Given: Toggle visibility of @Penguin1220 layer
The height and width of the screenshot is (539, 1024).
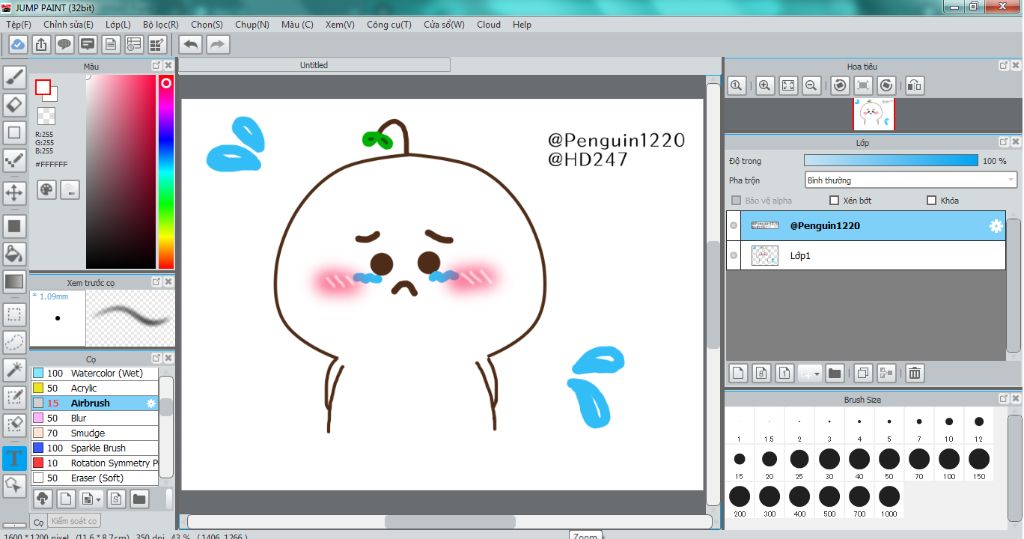Looking at the screenshot, I should (x=734, y=225).
